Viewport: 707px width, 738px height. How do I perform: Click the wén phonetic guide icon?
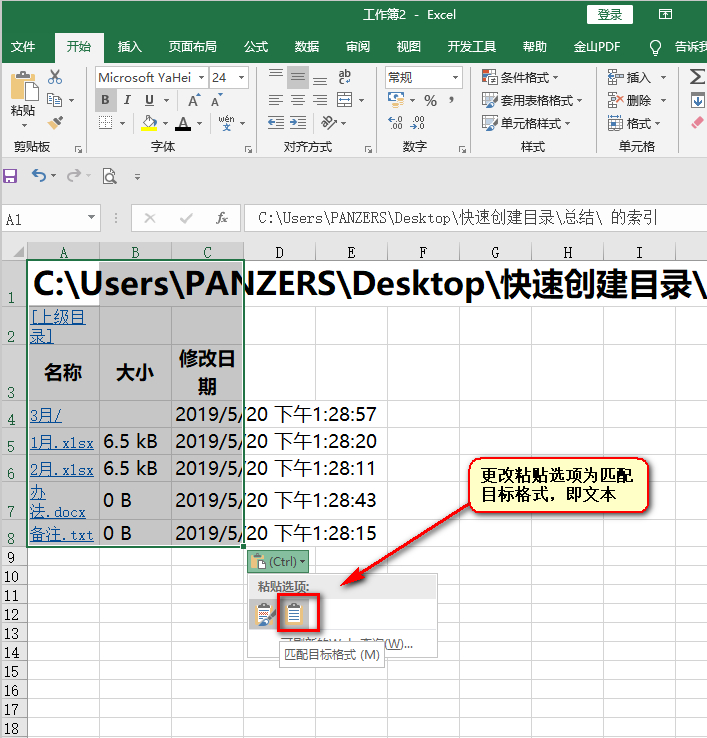pos(226,122)
